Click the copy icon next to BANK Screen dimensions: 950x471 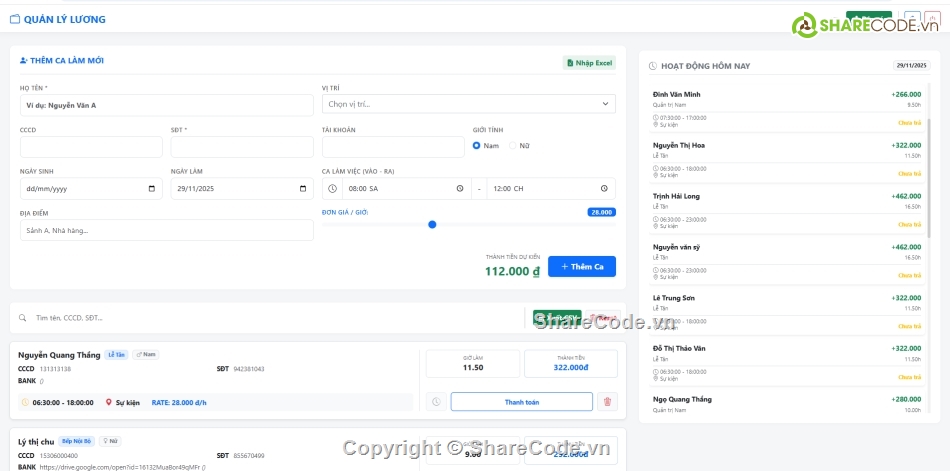[x=42, y=381]
